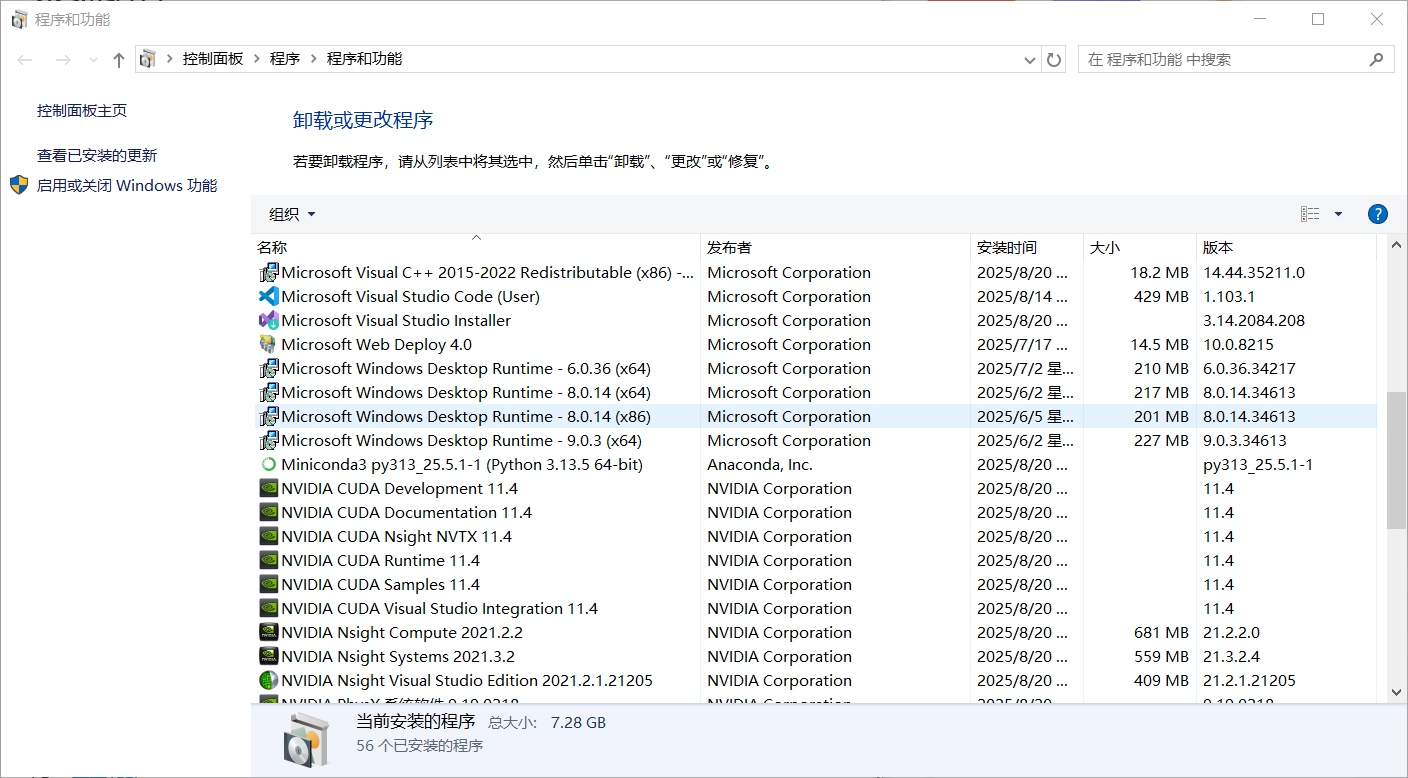
Task: Select Miniconda3 py313_25.5.1-1 program name
Action: coord(462,464)
